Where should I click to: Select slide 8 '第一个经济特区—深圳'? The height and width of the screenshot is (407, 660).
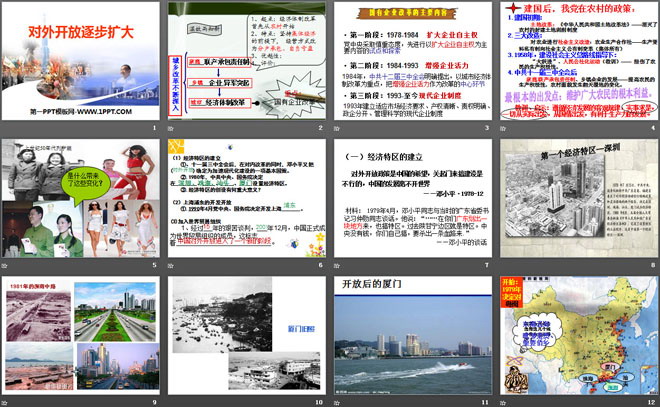click(x=575, y=197)
